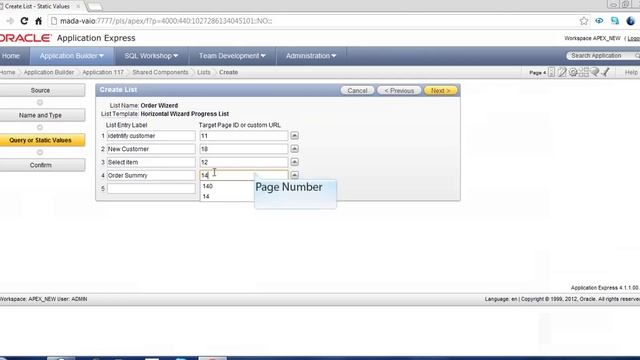Open the Home tab in the navigation bar
The width and height of the screenshot is (640, 360).
pos(11,56)
